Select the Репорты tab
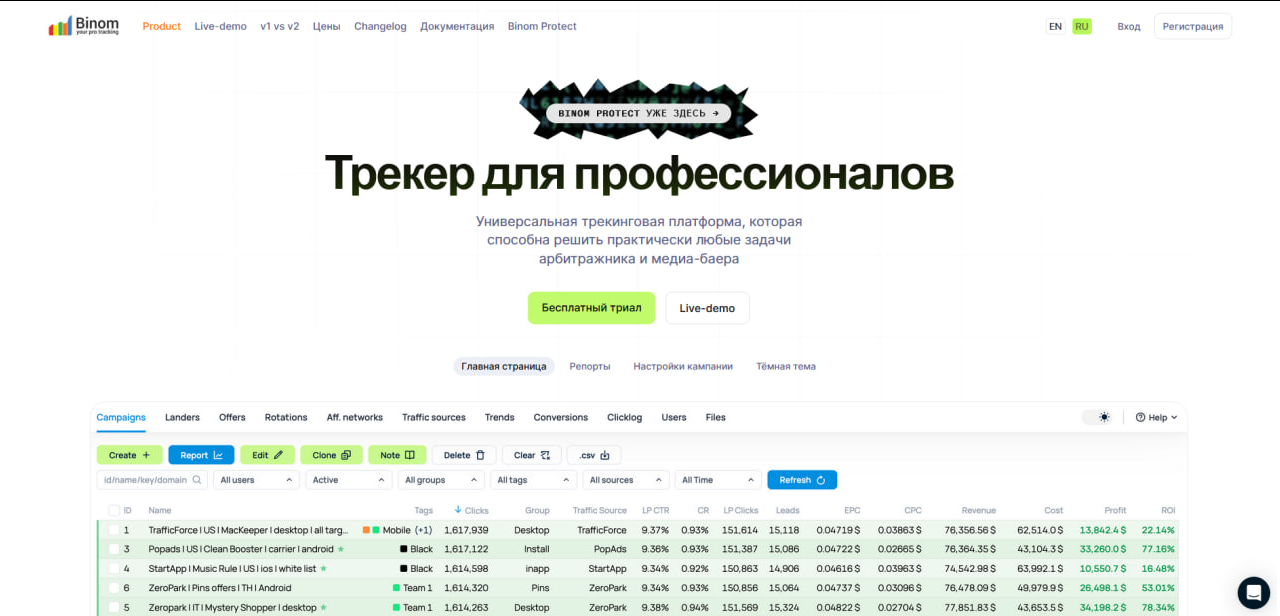Viewport: 1280px width, 616px height. [589, 366]
